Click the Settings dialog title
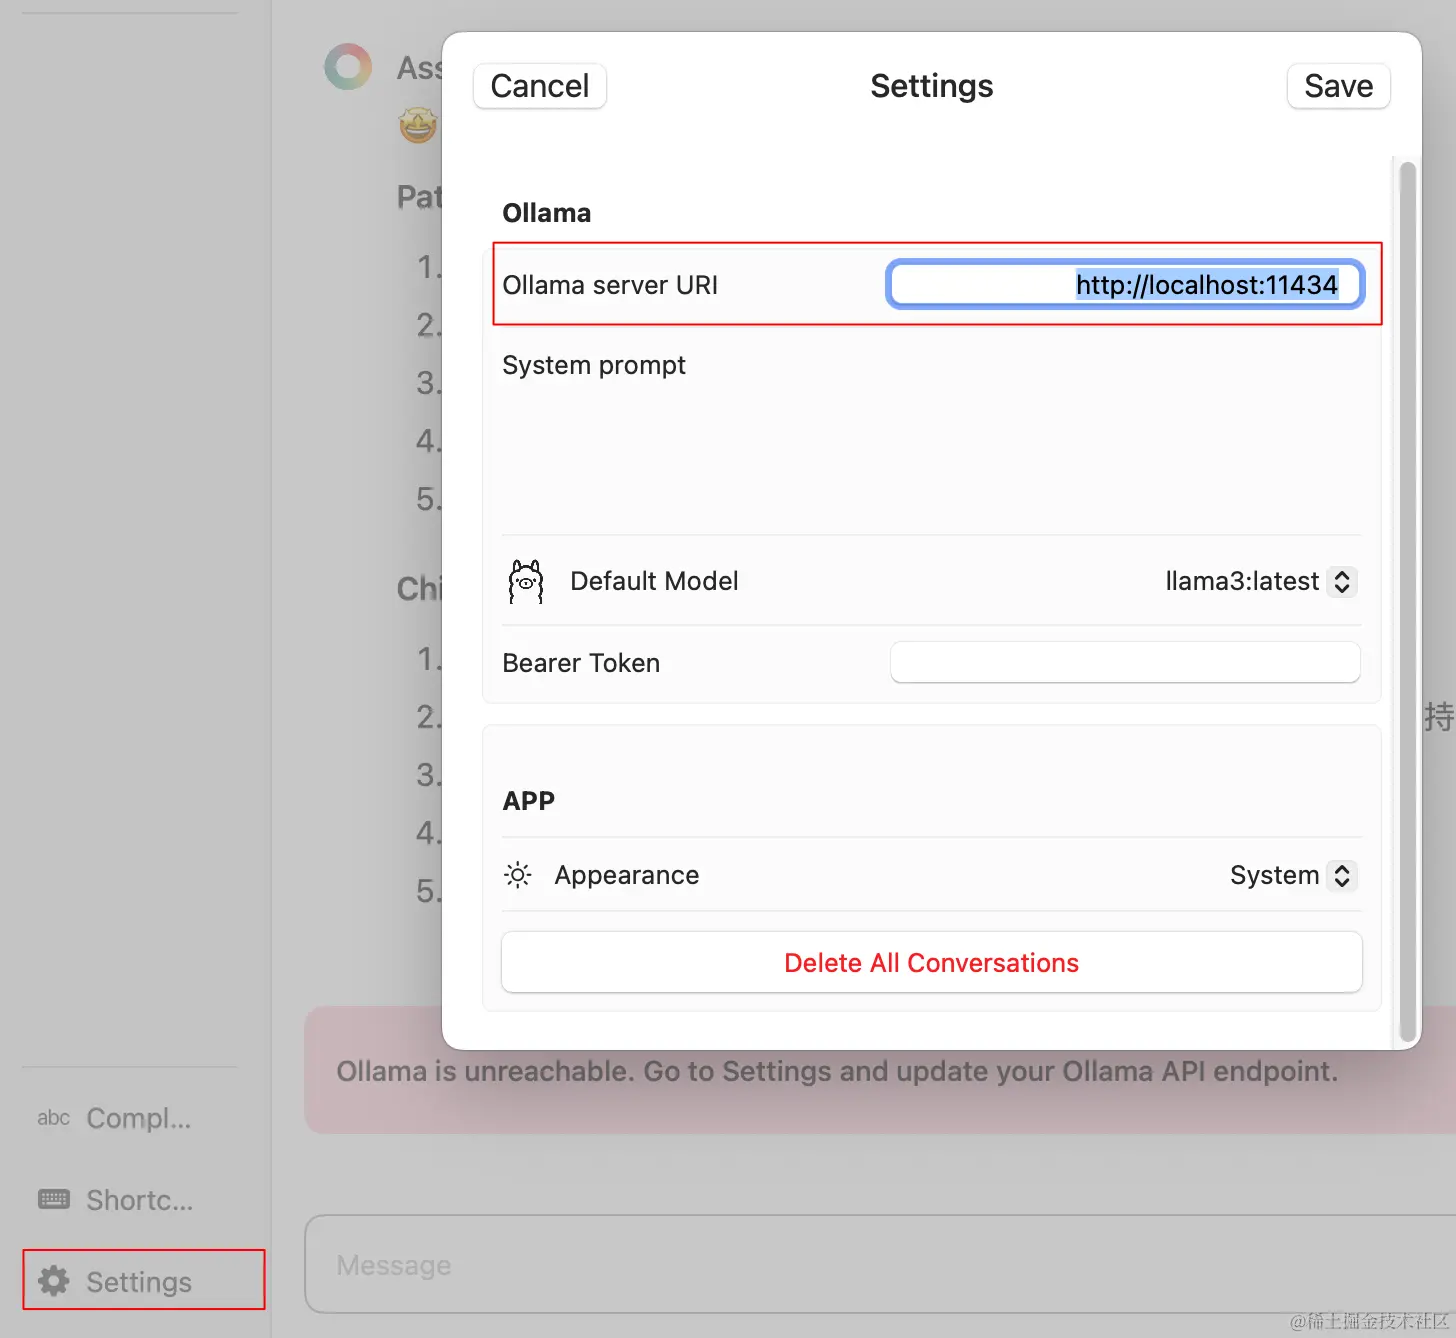Viewport: 1456px width, 1338px height. click(932, 86)
